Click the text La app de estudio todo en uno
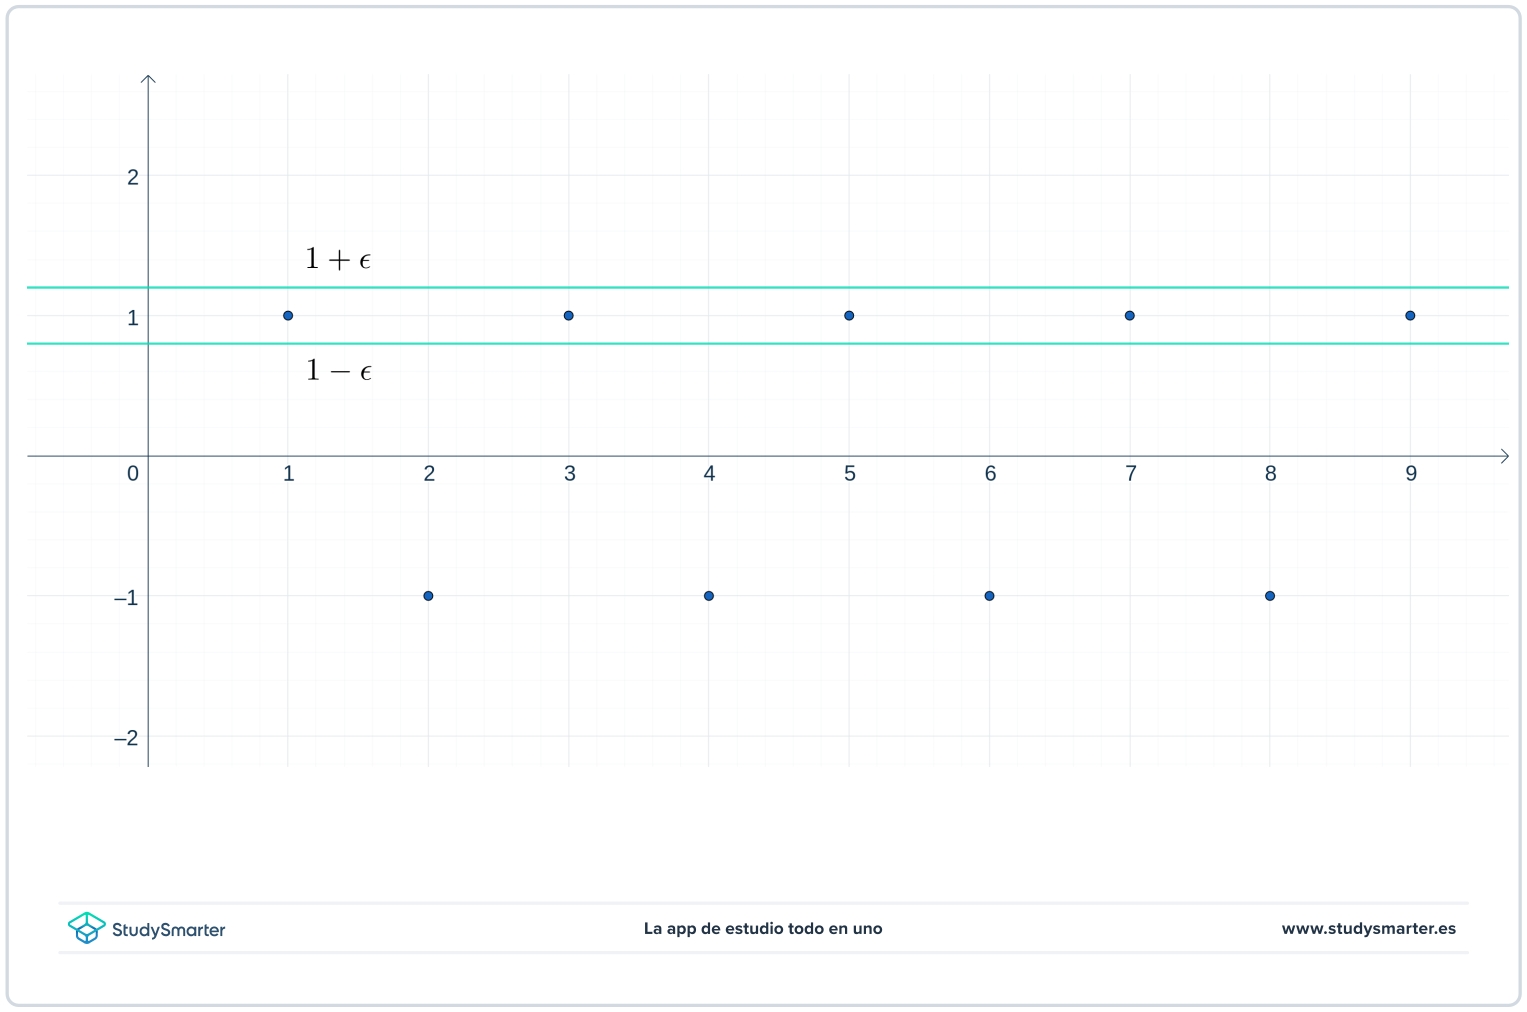The height and width of the screenshot is (1012, 1527). pyautogui.click(x=763, y=928)
